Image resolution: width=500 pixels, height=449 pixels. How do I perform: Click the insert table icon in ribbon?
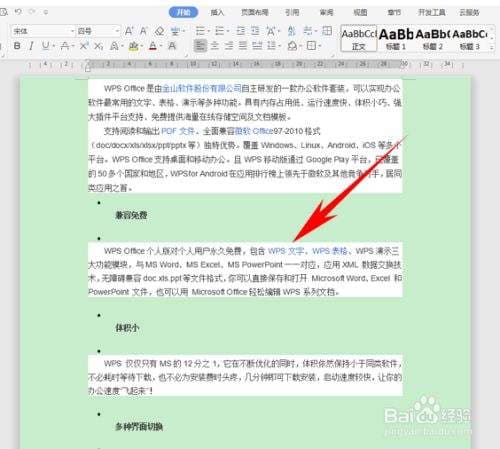pos(327,31)
